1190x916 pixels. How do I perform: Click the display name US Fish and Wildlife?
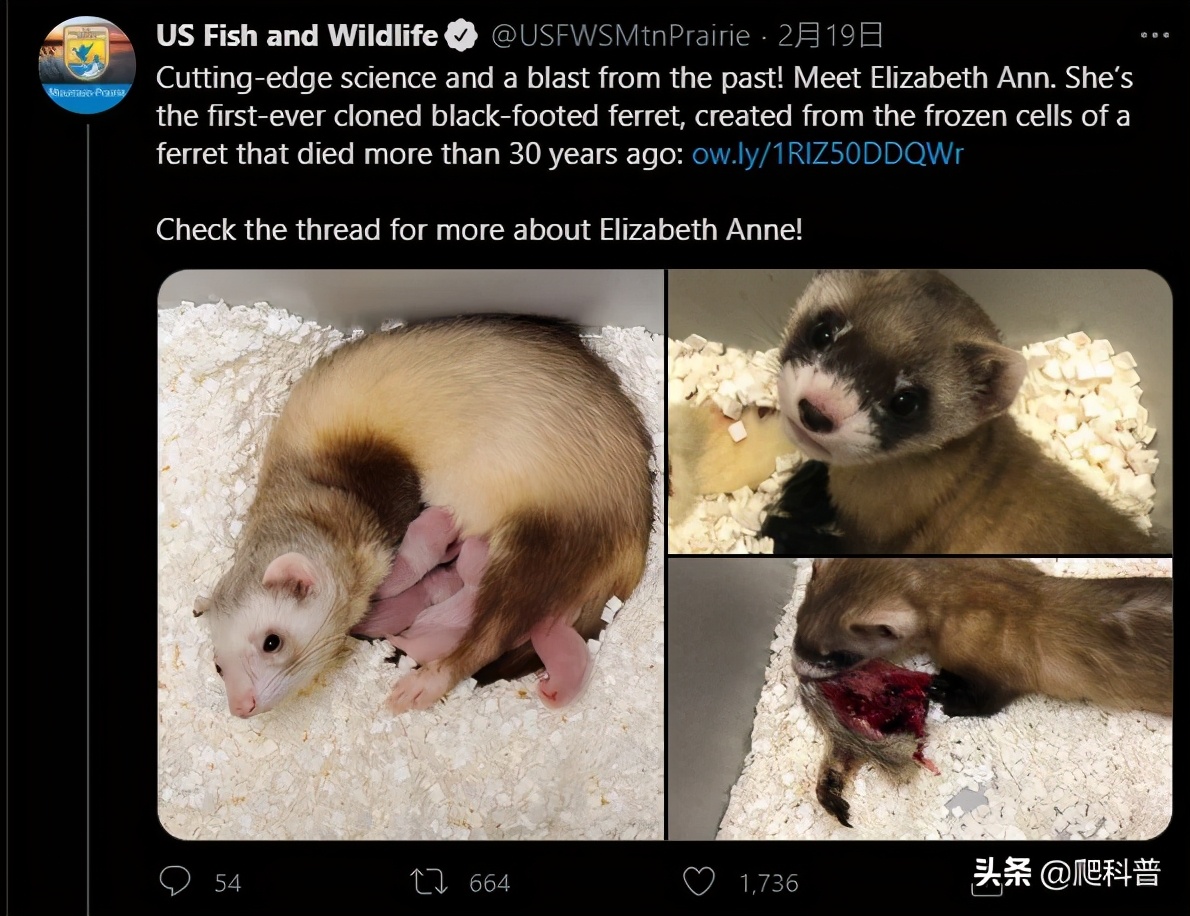pyautogui.click(x=295, y=35)
